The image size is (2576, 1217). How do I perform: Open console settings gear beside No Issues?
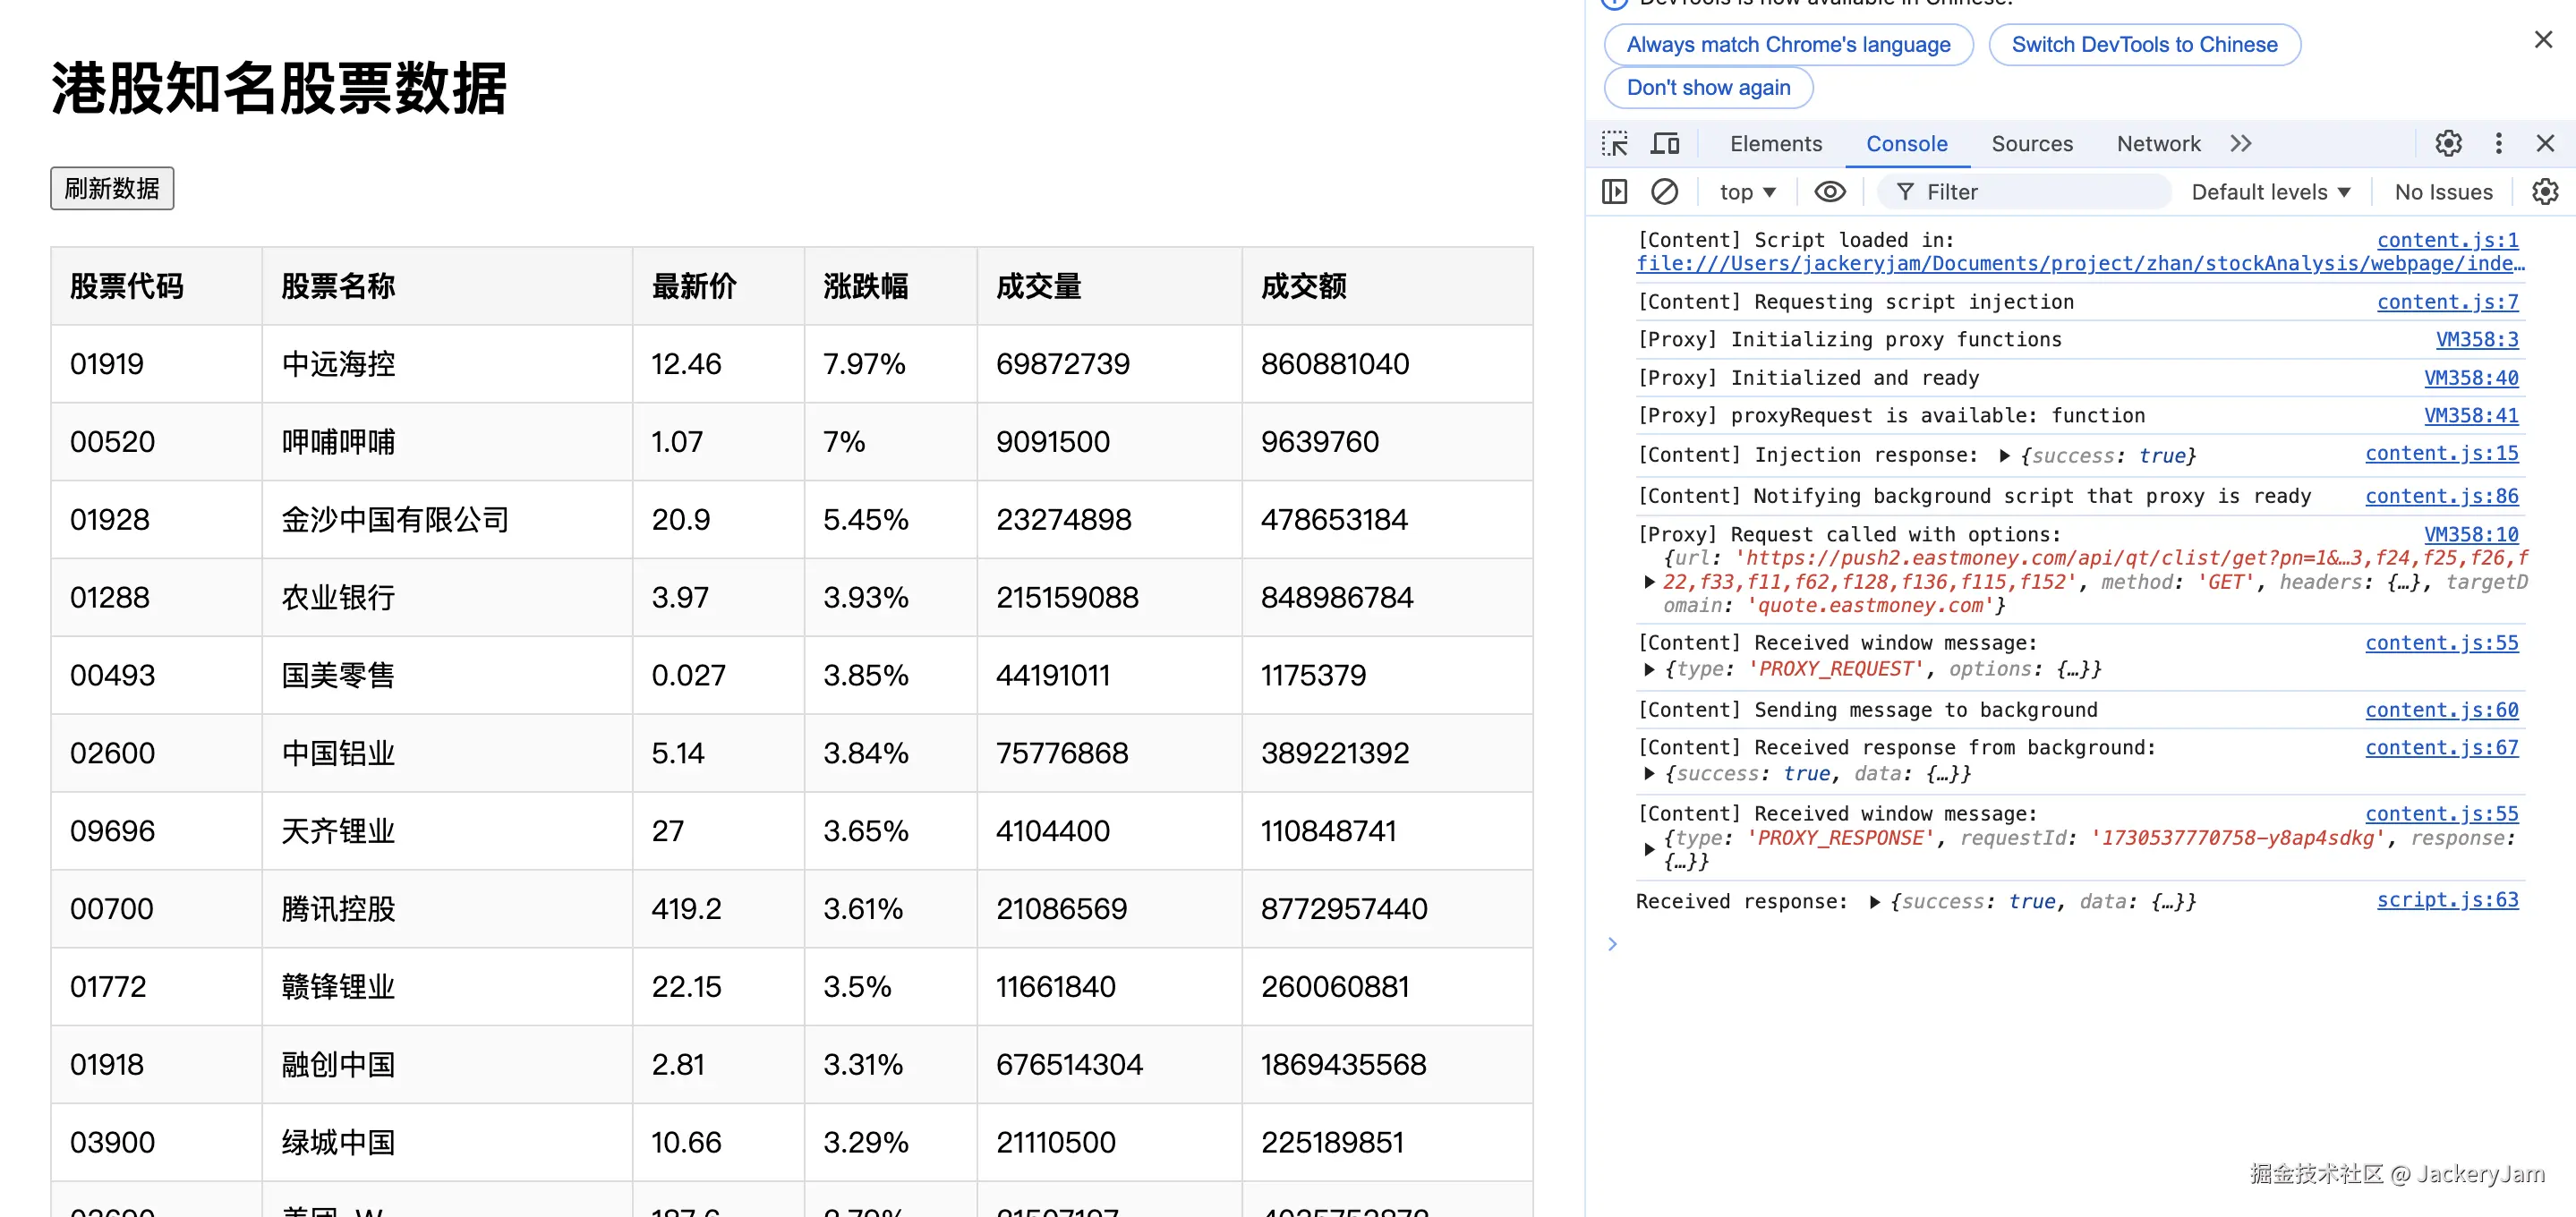point(2545,191)
